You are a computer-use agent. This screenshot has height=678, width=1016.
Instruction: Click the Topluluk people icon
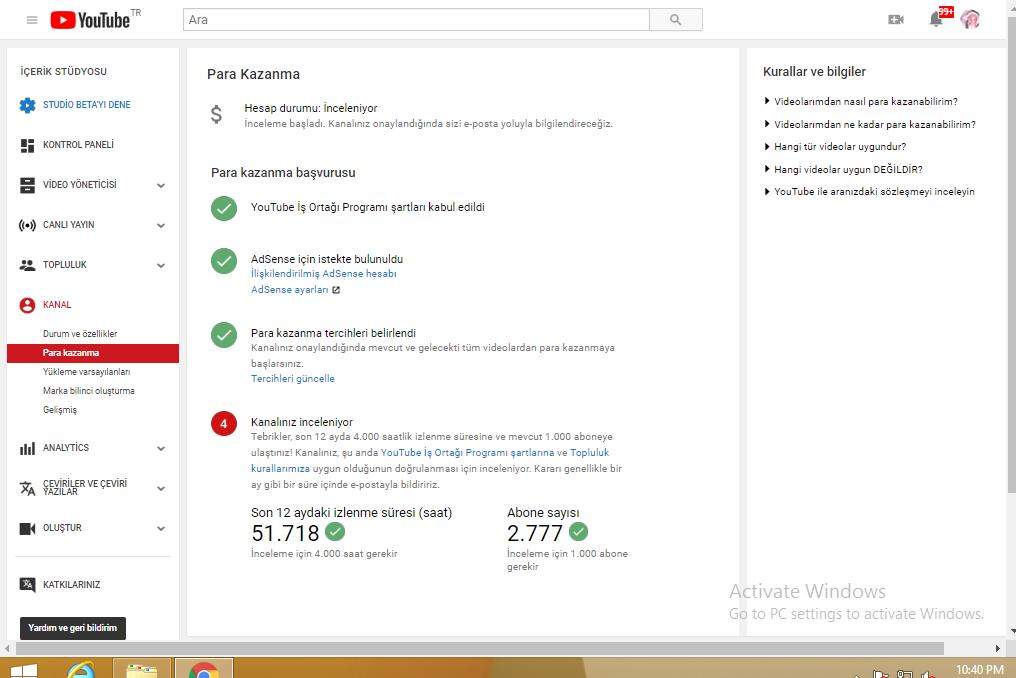pyautogui.click(x=27, y=265)
